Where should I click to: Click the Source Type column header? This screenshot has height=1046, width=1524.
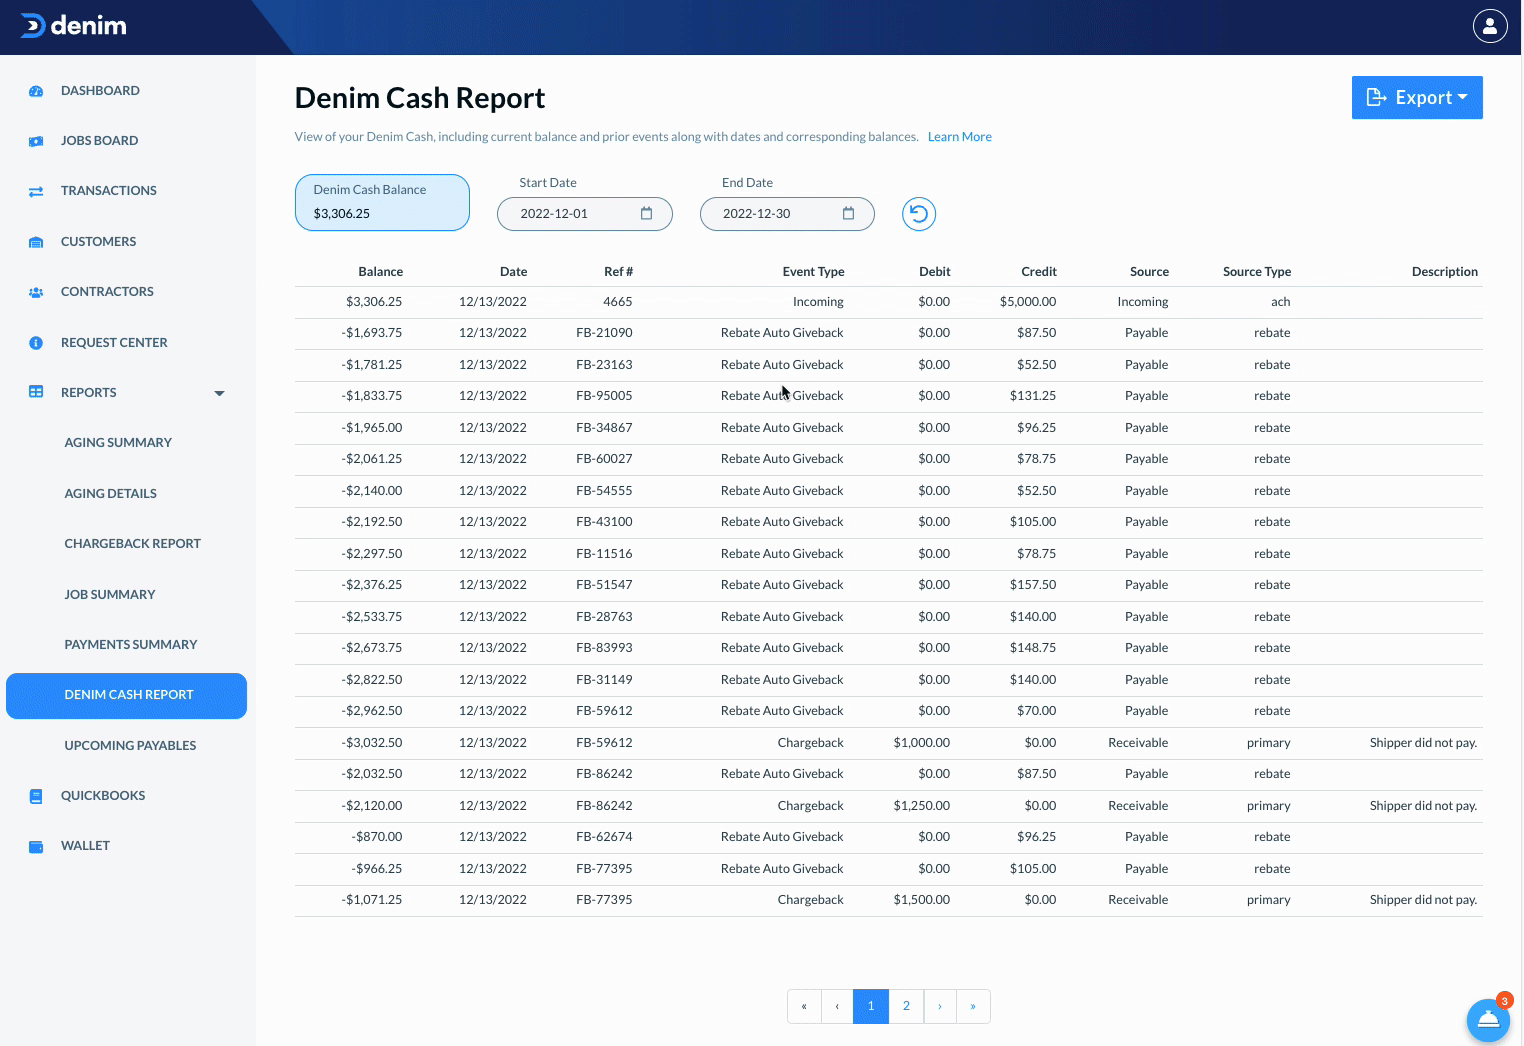point(1257,272)
